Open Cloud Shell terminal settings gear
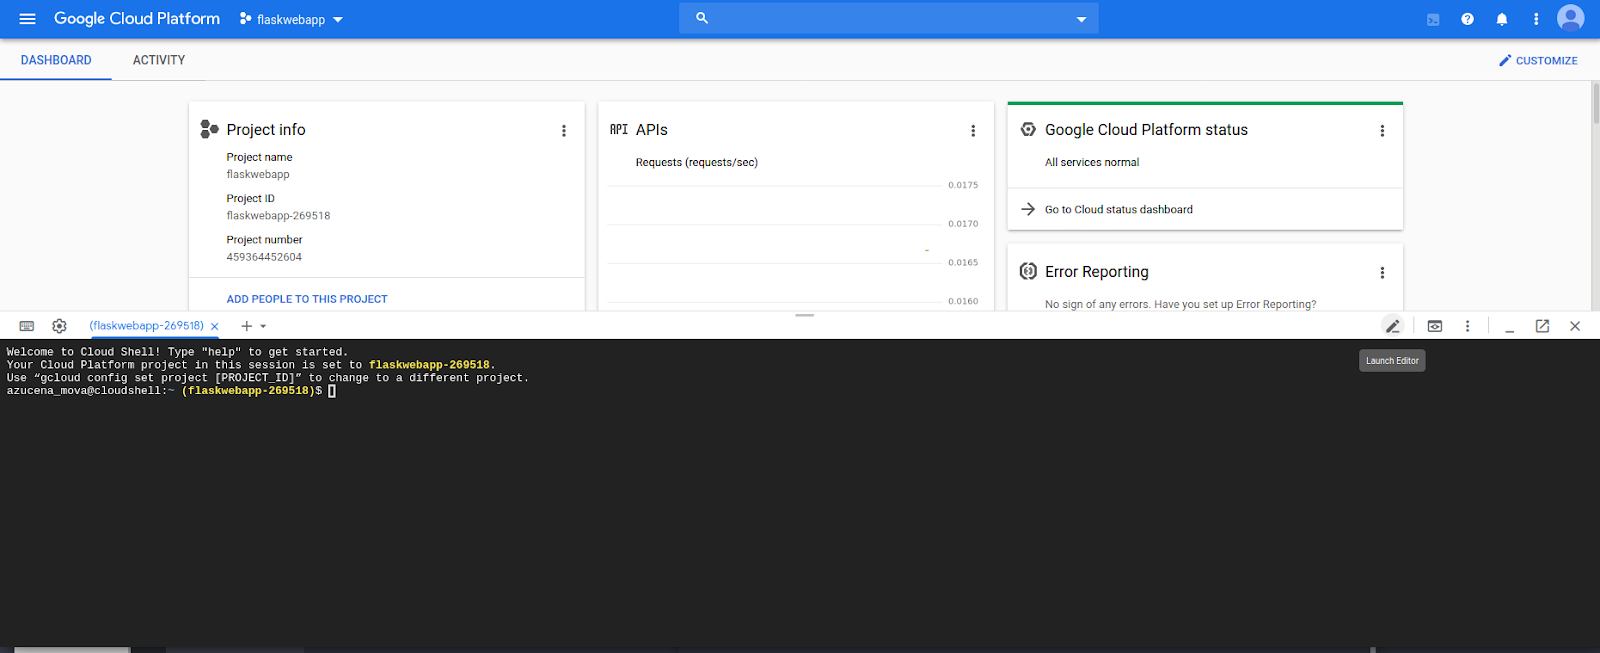Image resolution: width=1600 pixels, height=653 pixels. (59, 326)
